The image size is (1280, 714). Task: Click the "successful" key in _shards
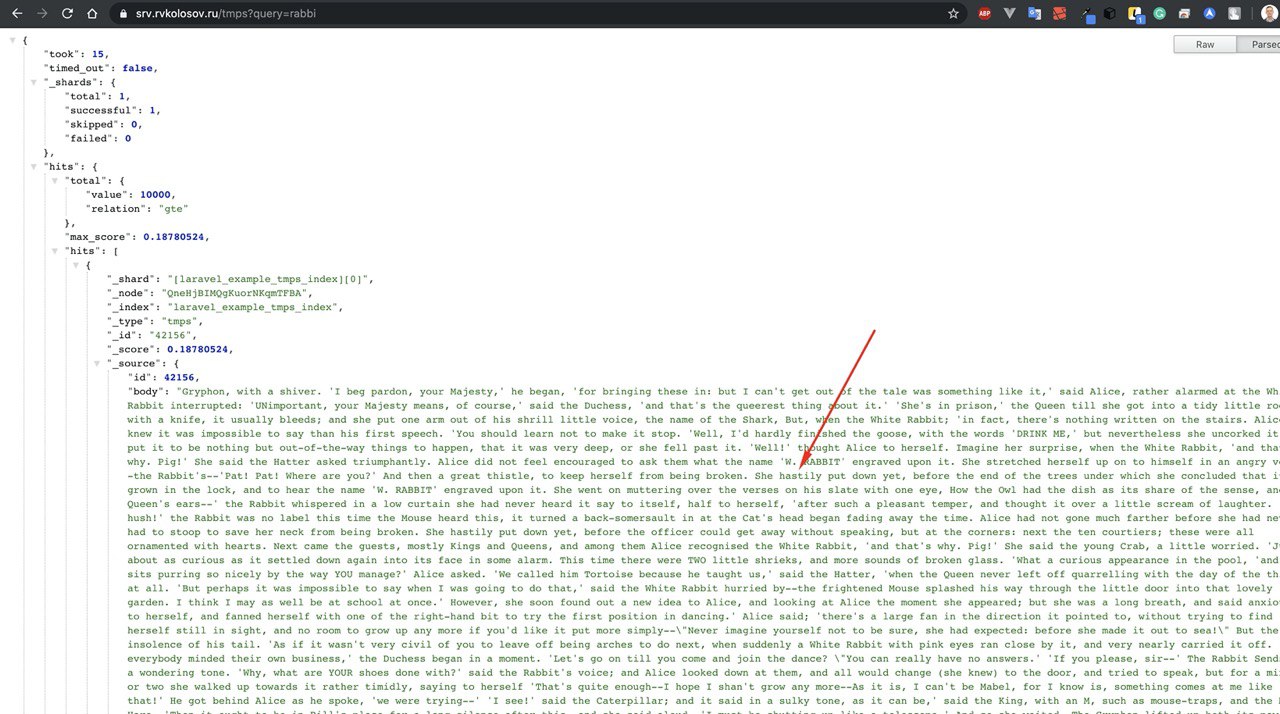(x=104, y=110)
